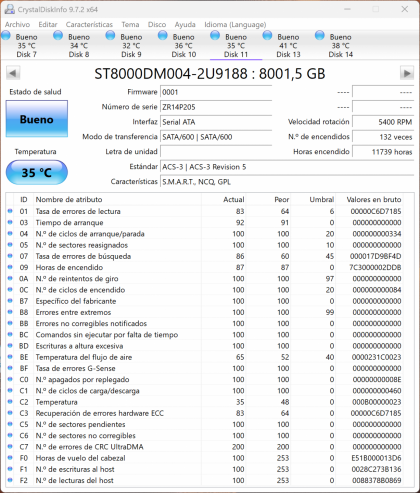Select Disk 10 status tab
The image size is (420, 493).
coord(184,45)
